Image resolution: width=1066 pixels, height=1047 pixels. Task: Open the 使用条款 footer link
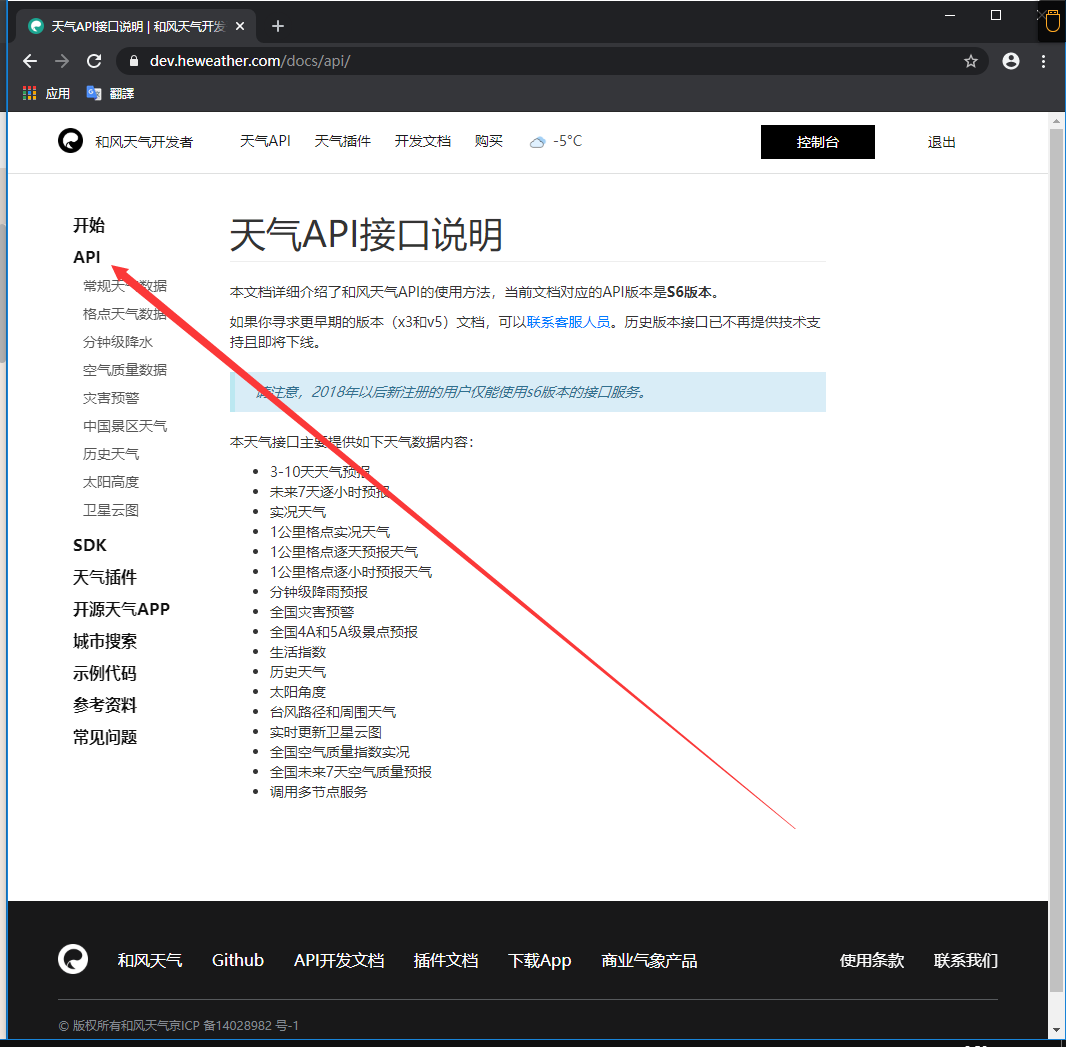(872, 960)
